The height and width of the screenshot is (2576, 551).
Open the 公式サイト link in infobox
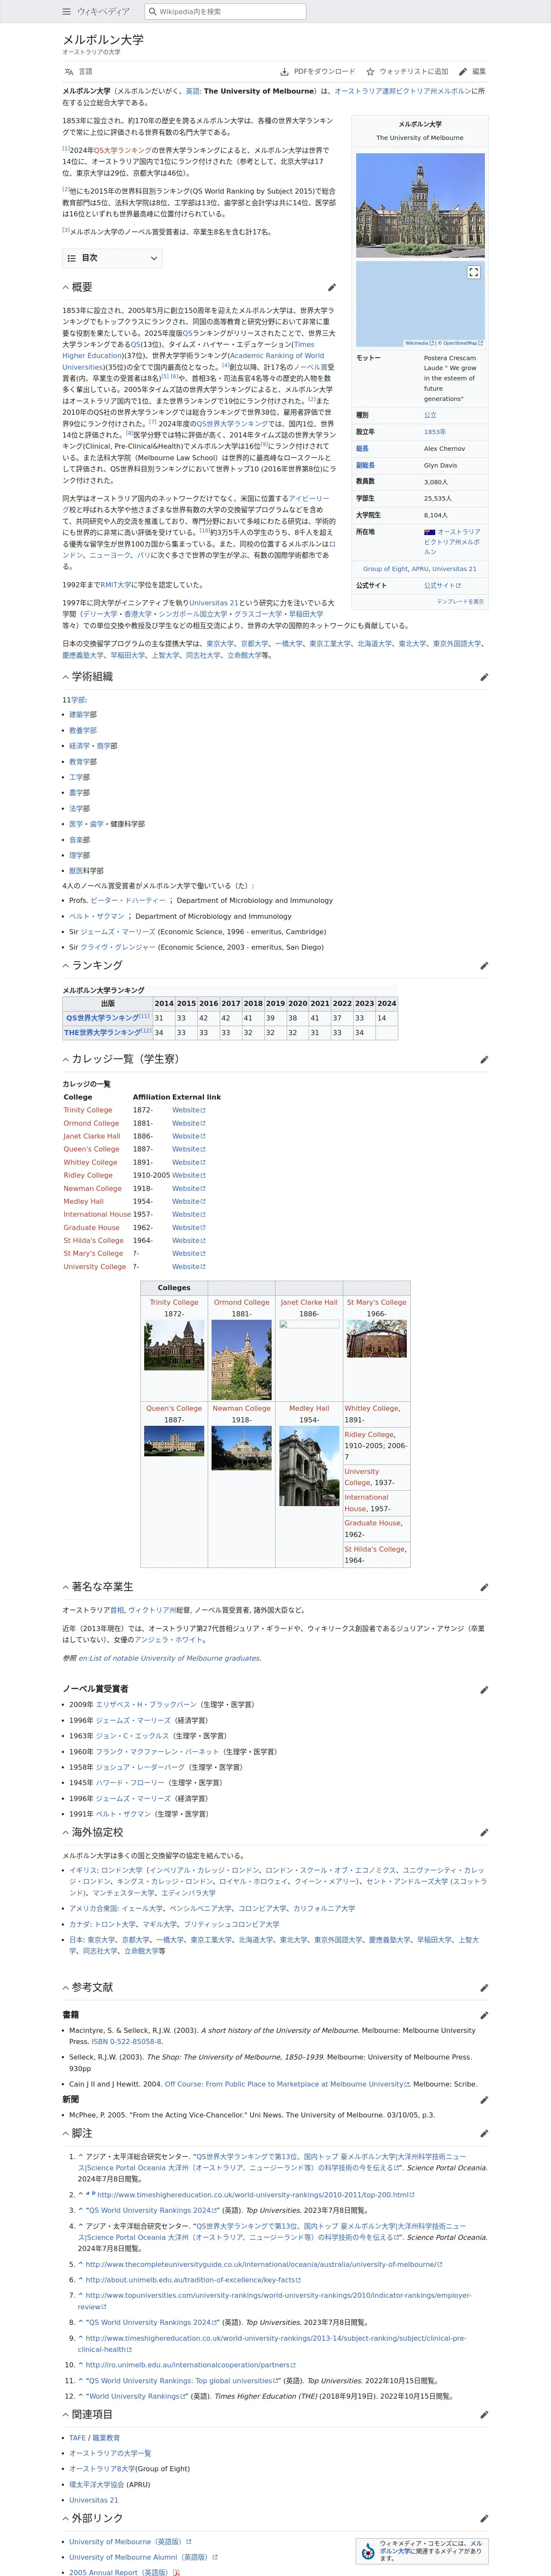(x=442, y=586)
